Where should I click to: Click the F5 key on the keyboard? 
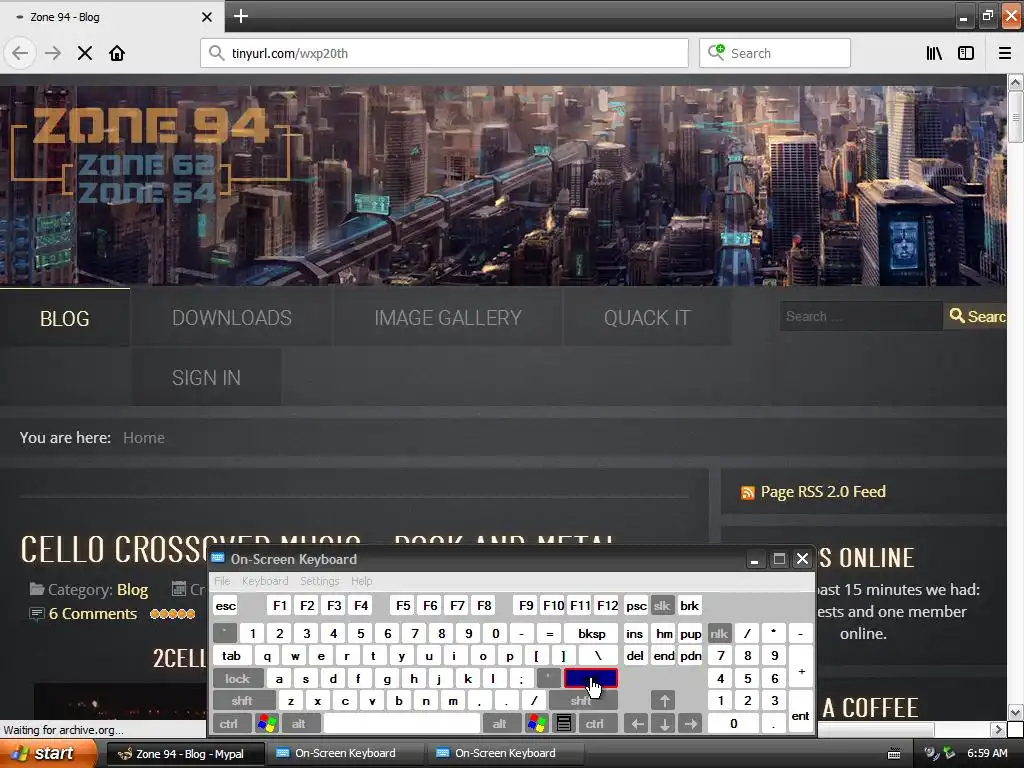tap(403, 605)
